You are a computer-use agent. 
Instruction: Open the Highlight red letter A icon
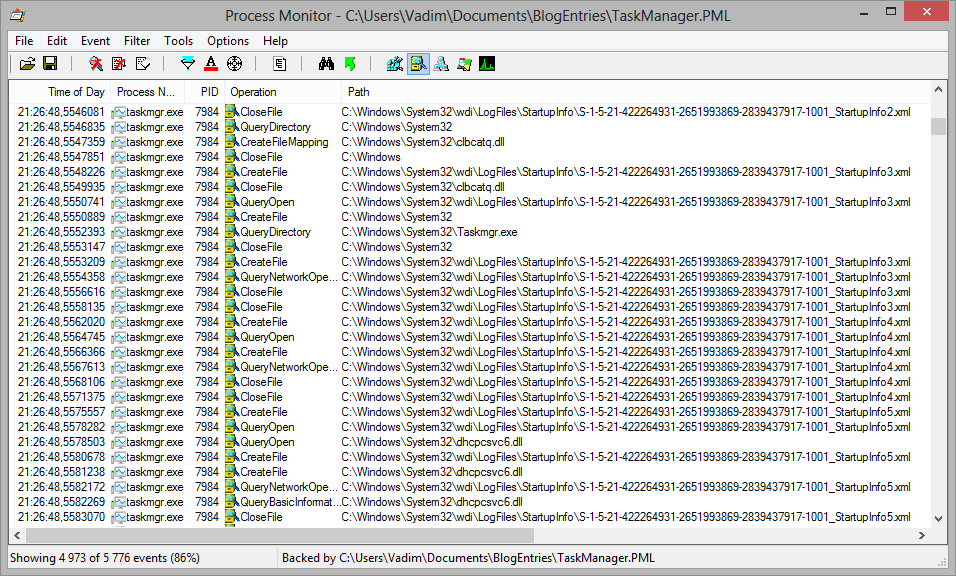pos(211,63)
